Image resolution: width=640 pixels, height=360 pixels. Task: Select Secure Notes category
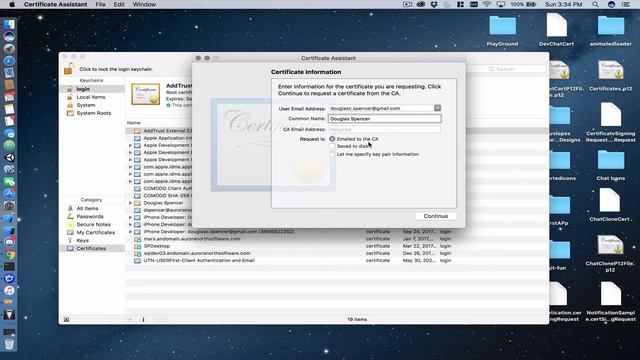click(x=92, y=224)
